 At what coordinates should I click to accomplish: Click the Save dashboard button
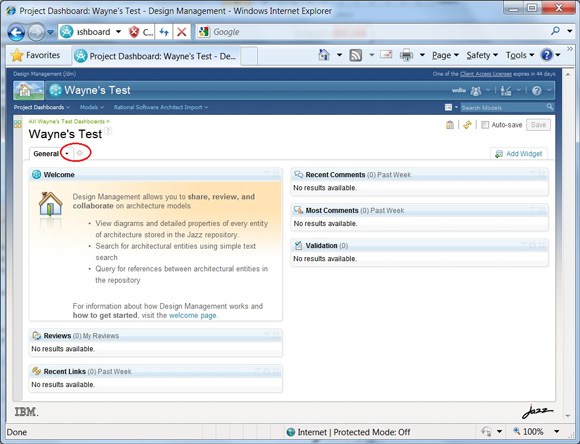click(x=538, y=125)
